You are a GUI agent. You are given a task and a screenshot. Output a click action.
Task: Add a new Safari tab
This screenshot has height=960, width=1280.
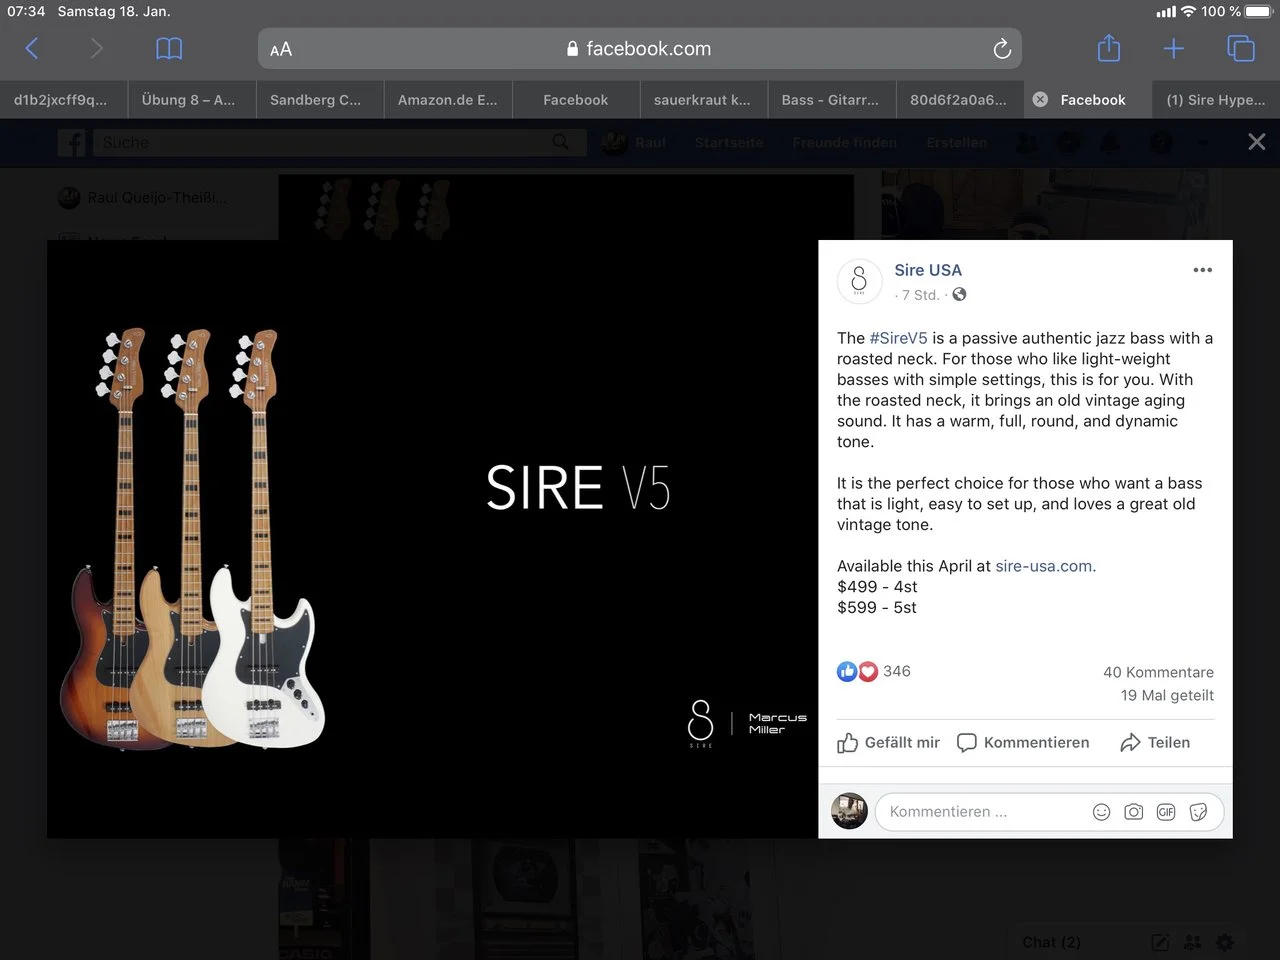[x=1174, y=49]
